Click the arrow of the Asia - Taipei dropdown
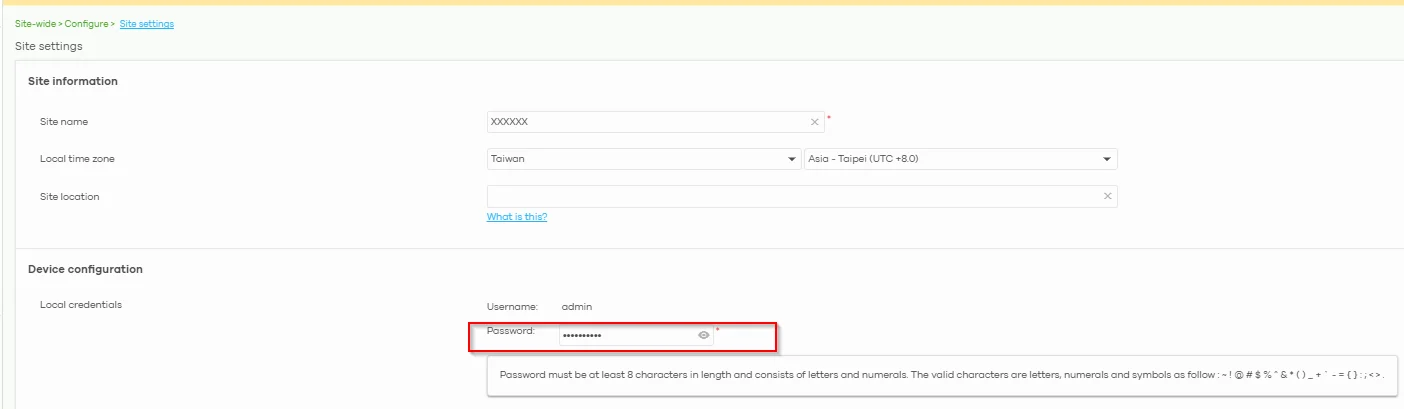Screen dimensions: 1404x409 (1107, 159)
